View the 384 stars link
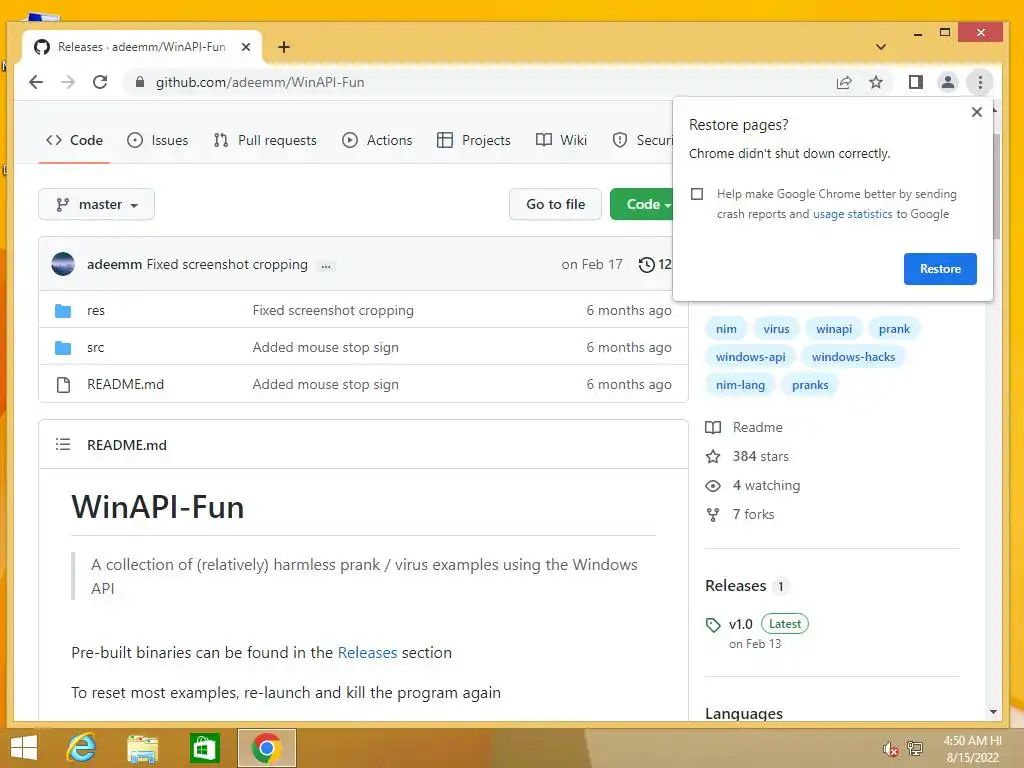The width and height of the screenshot is (1024, 768). point(747,456)
